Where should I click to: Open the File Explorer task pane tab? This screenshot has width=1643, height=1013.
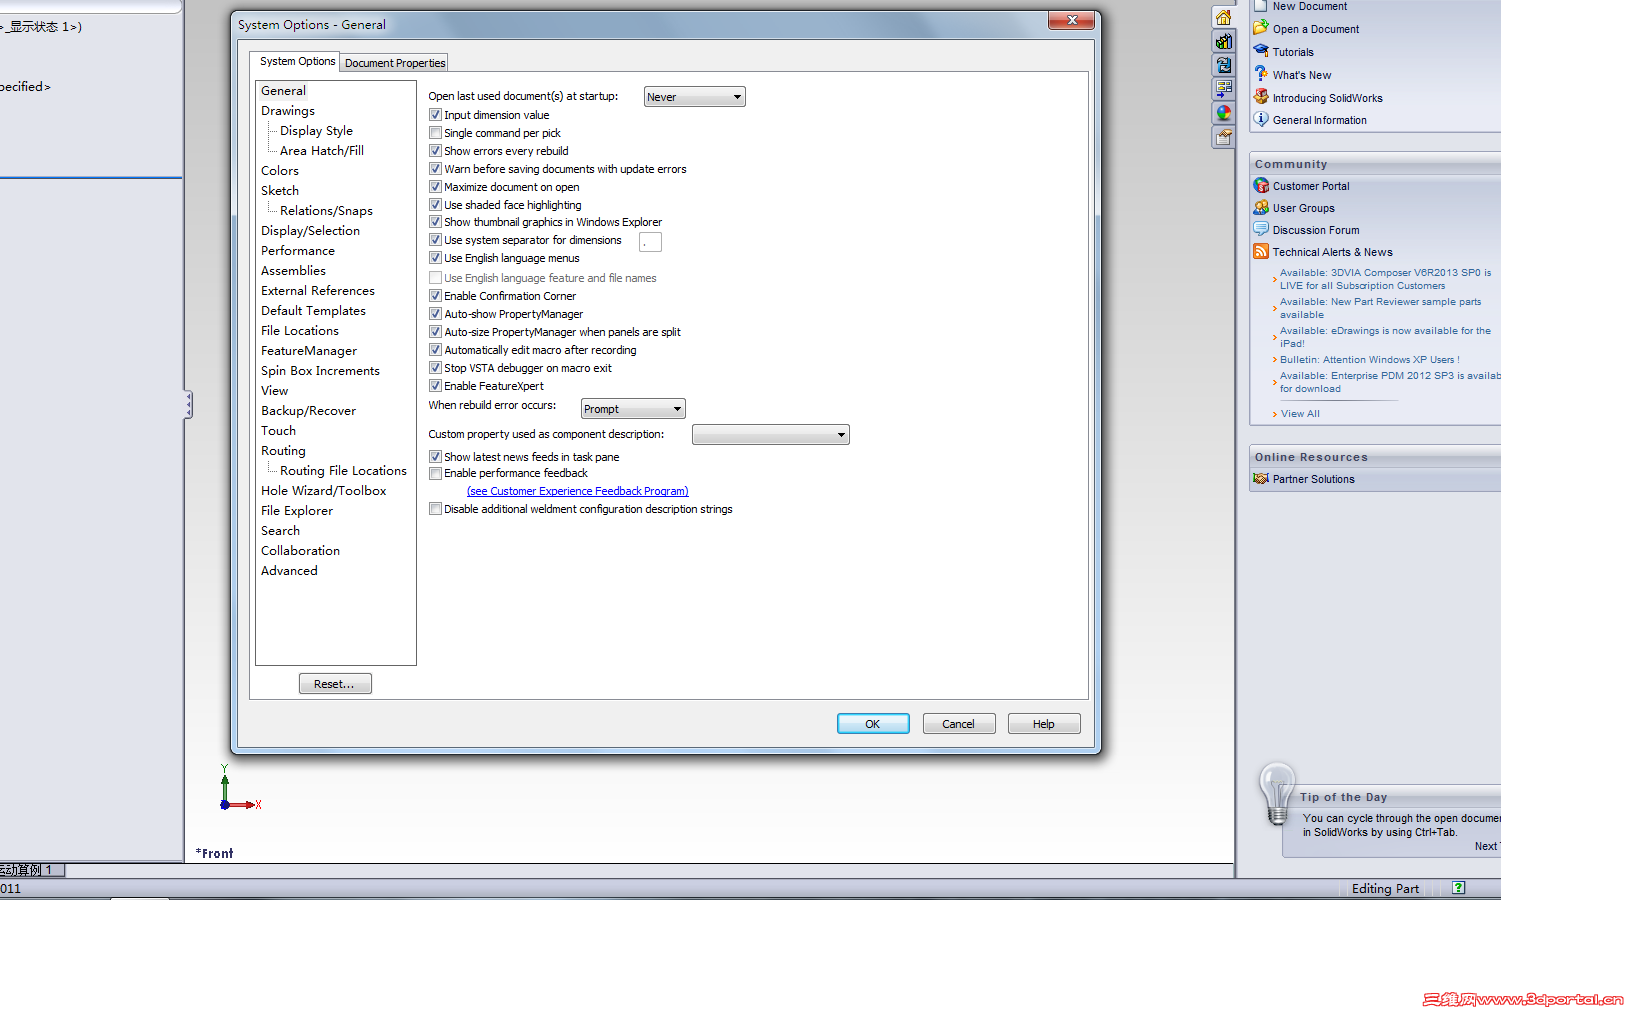pos(1223,65)
